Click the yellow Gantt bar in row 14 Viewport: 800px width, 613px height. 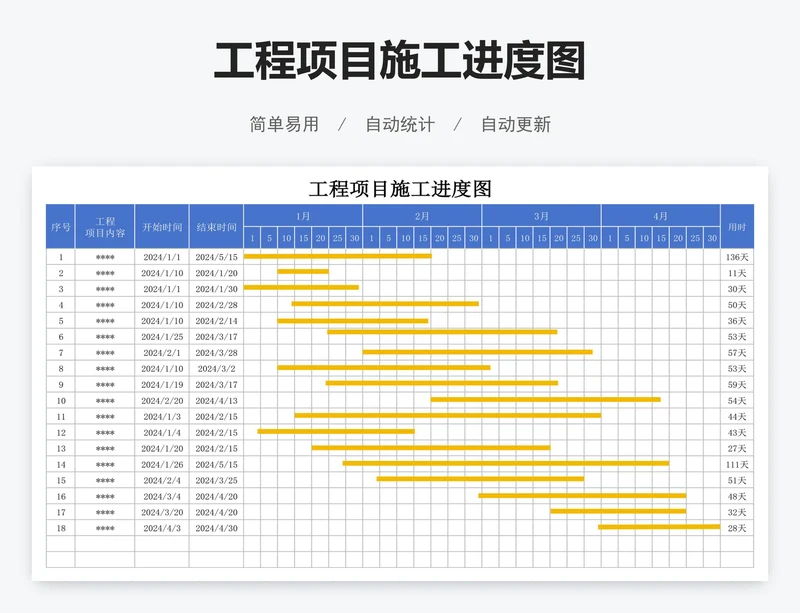coord(506,463)
